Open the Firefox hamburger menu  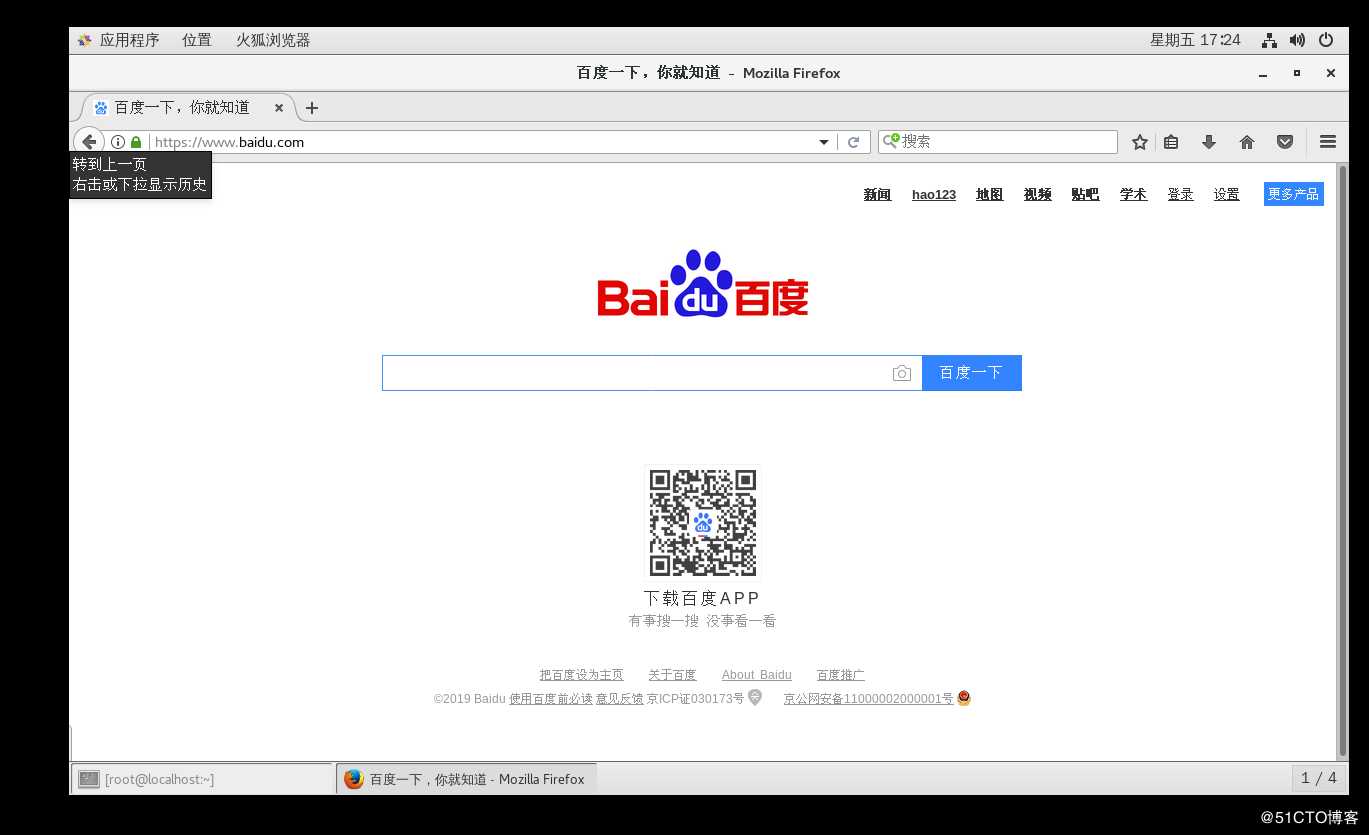coord(1328,142)
